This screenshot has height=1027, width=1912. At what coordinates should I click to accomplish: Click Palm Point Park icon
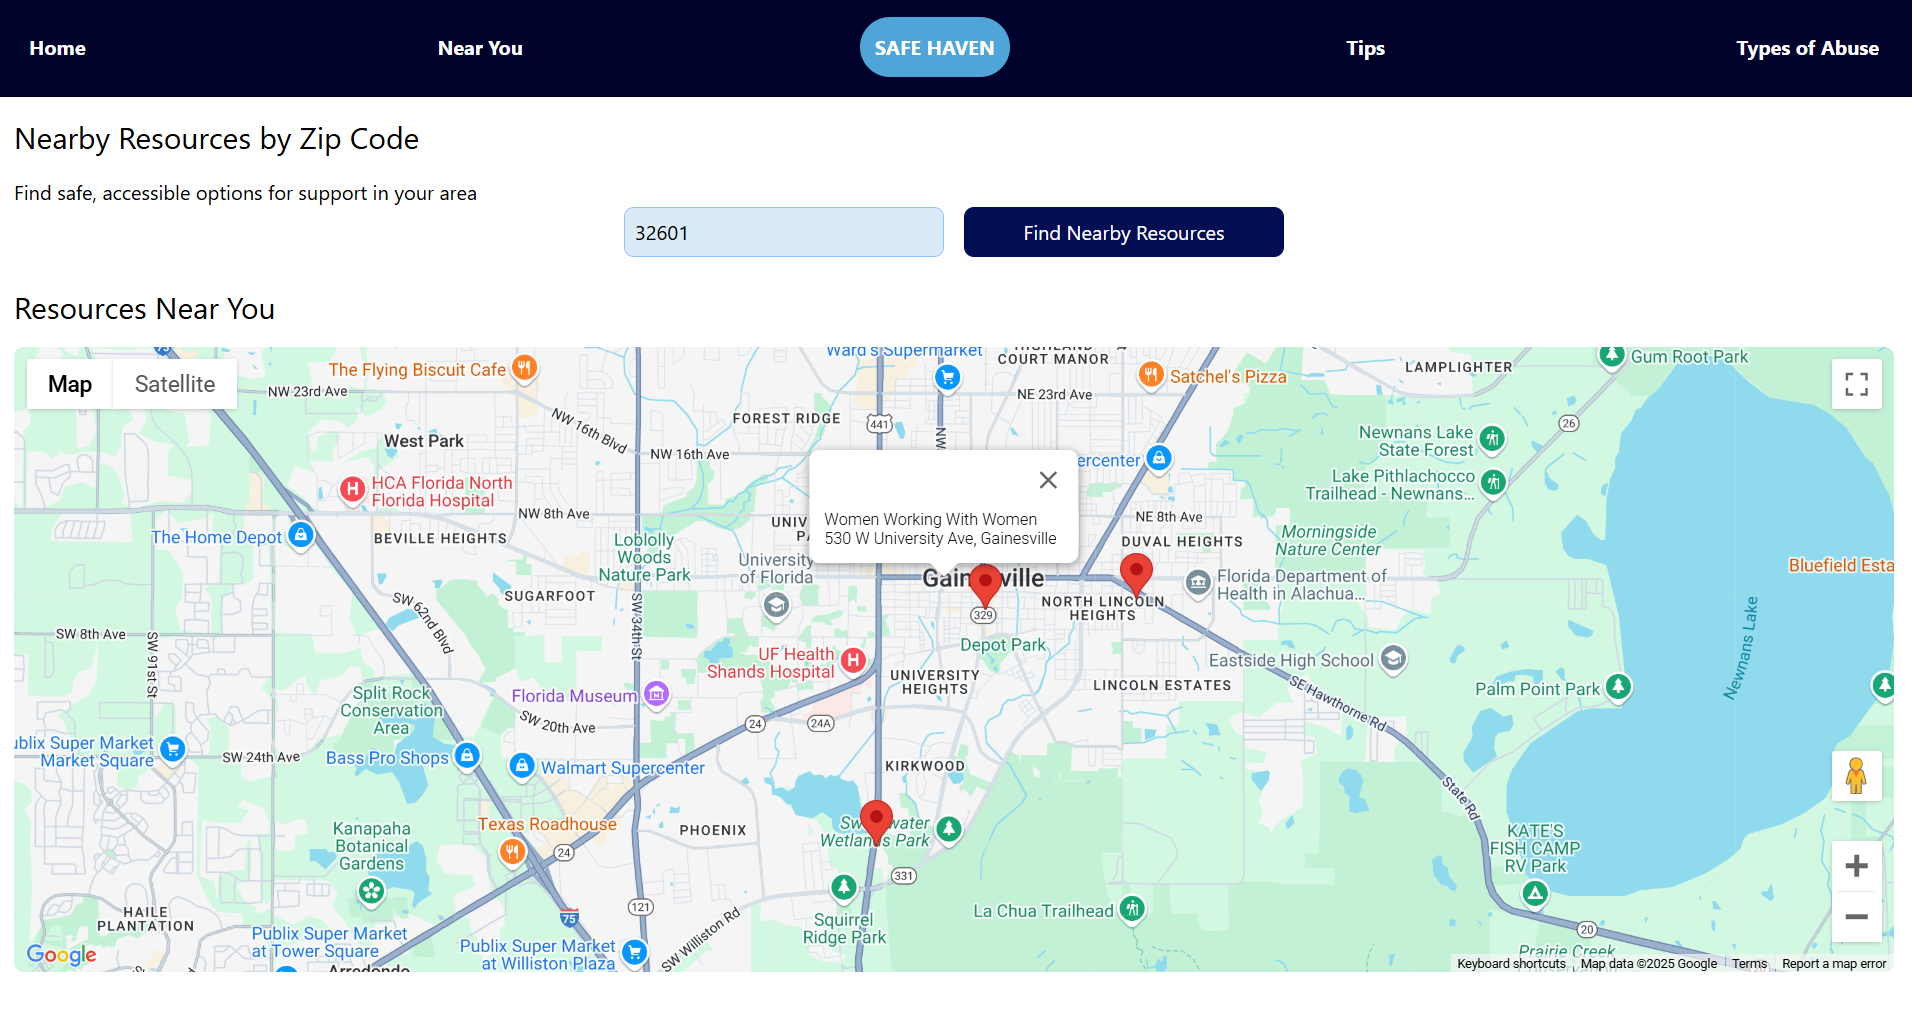tap(1618, 686)
